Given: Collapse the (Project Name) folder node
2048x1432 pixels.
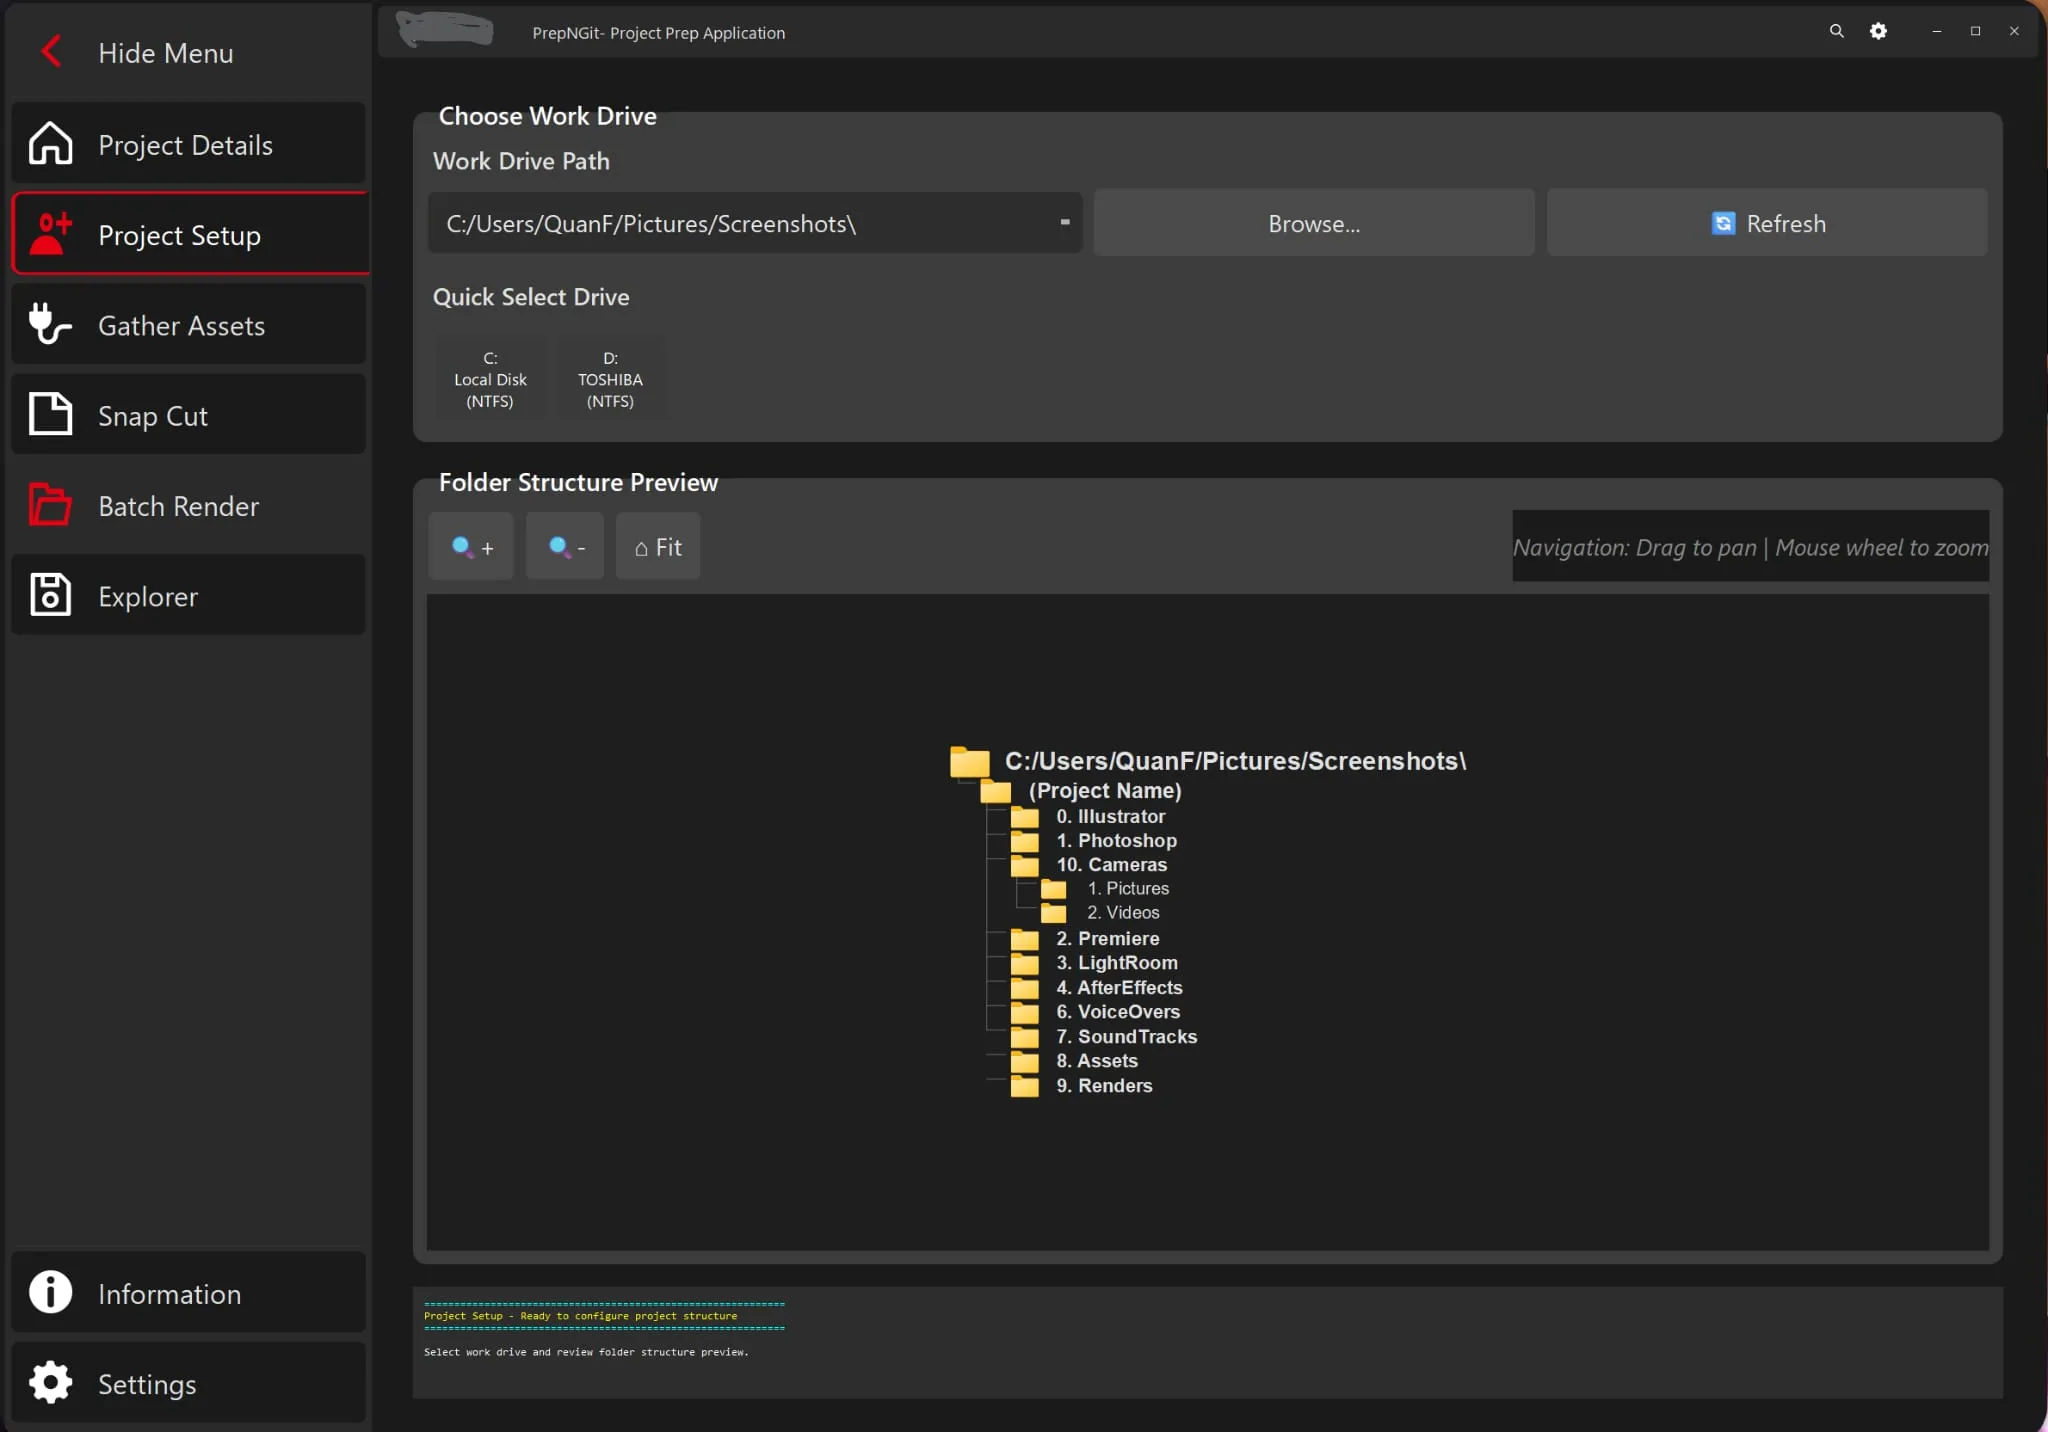Looking at the screenshot, I should pyautogui.click(x=995, y=792).
